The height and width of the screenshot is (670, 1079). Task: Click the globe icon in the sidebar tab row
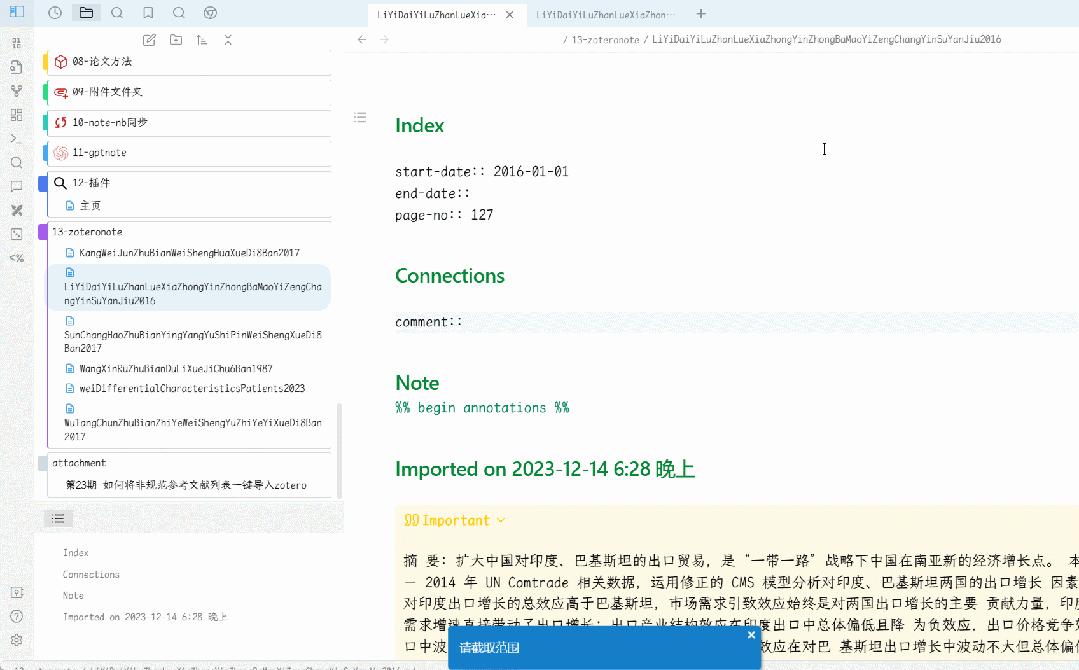click(x=210, y=12)
